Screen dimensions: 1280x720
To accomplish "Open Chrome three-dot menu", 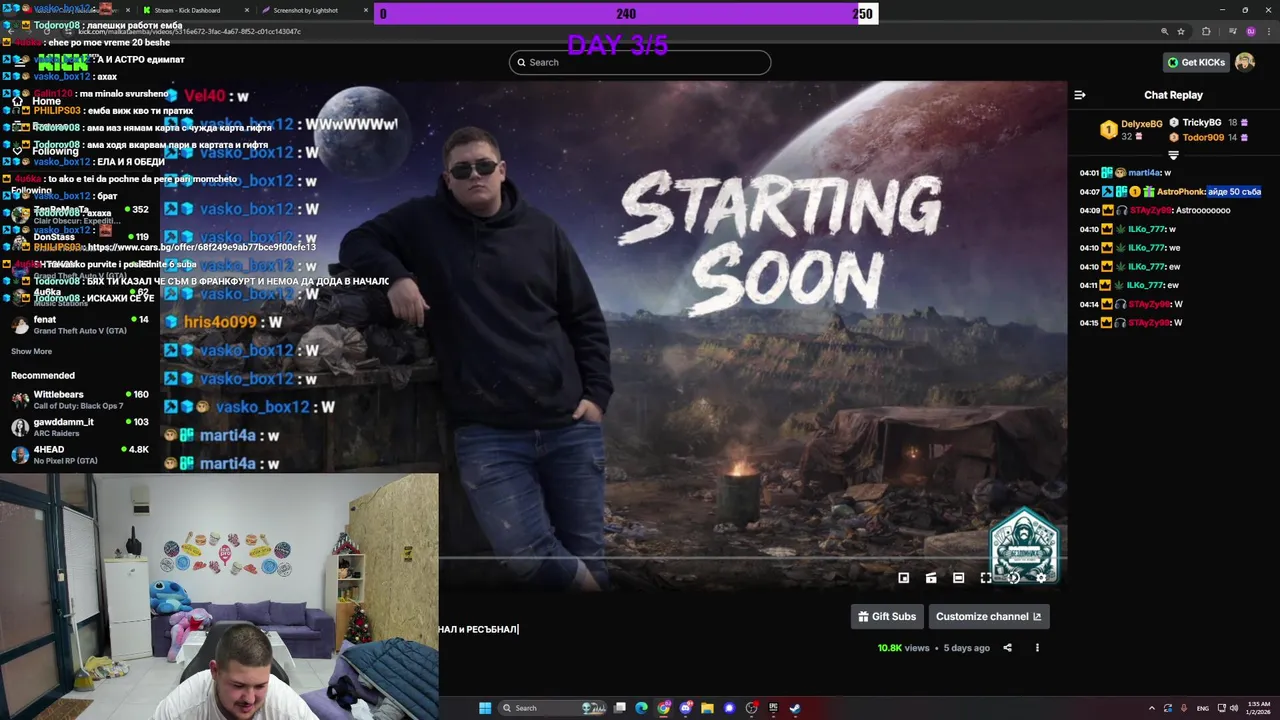I will tap(1268, 32).
